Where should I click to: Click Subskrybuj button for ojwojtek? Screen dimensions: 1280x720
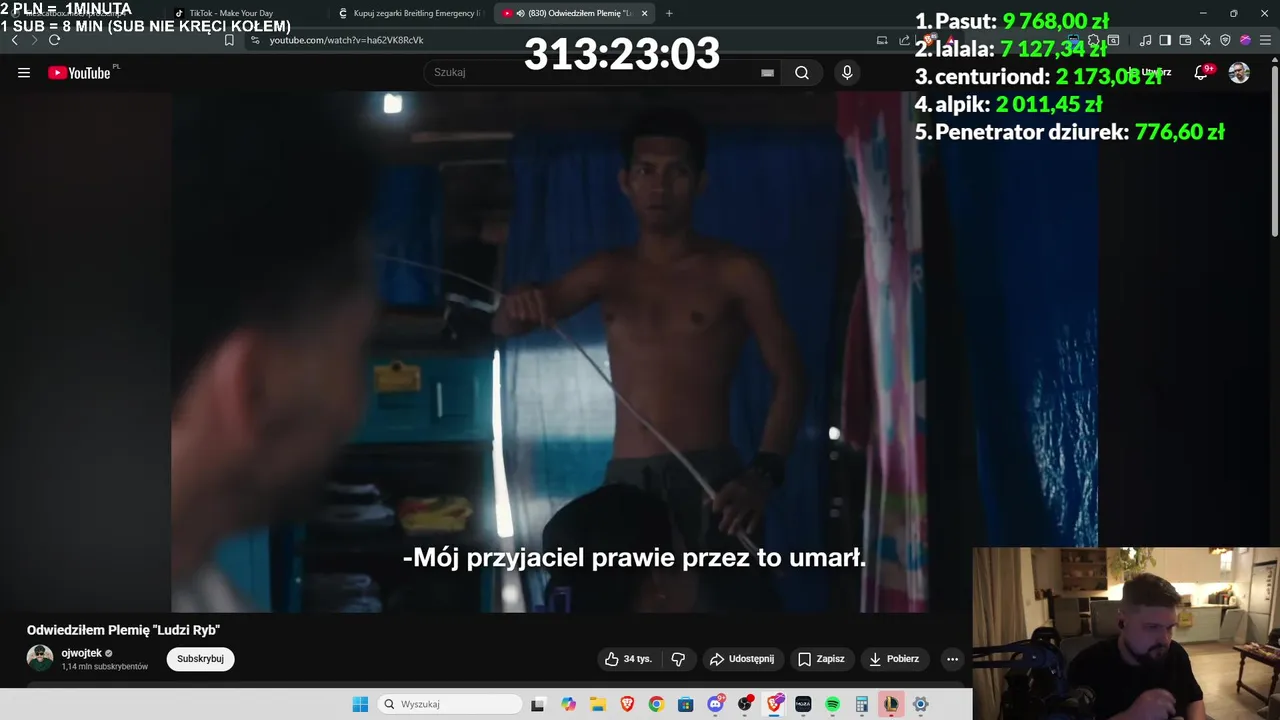(x=200, y=659)
